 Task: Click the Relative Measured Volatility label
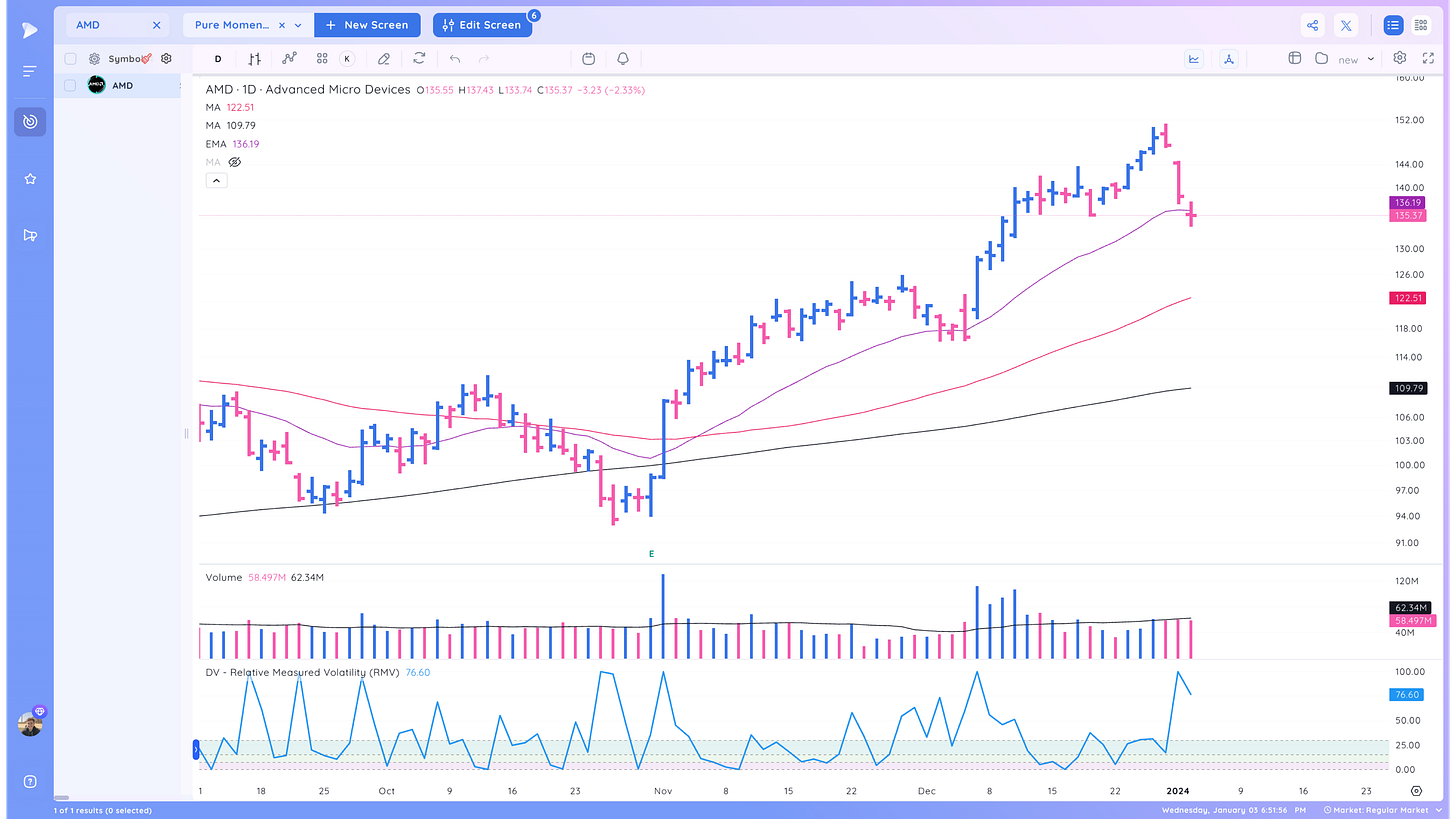tap(303, 673)
